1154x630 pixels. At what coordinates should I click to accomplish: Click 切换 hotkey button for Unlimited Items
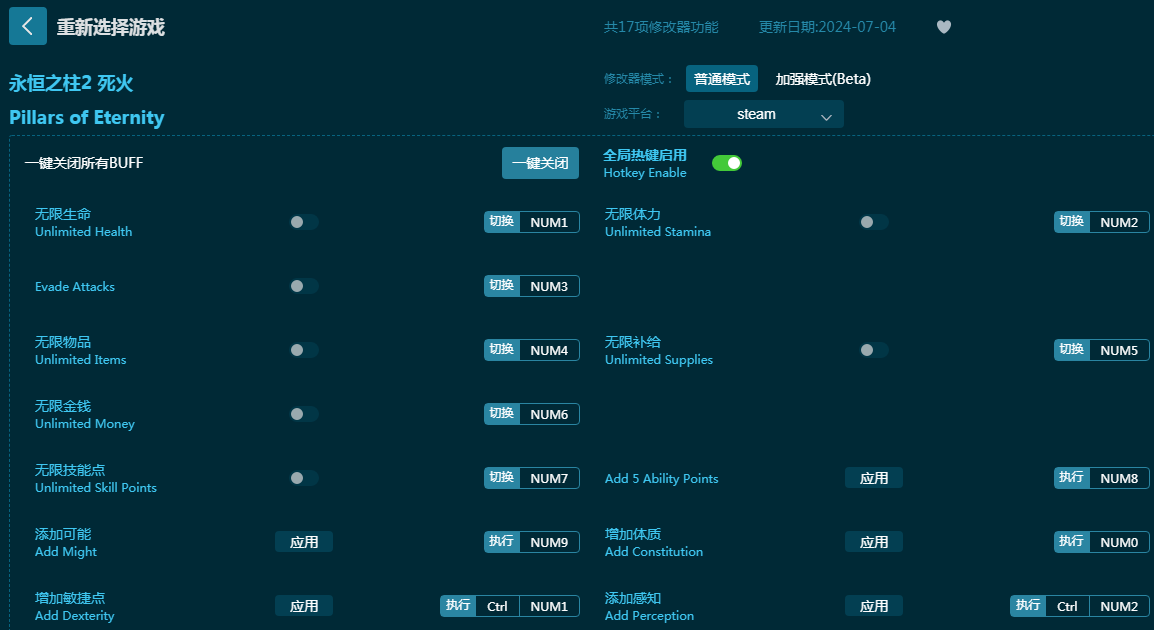(502, 350)
